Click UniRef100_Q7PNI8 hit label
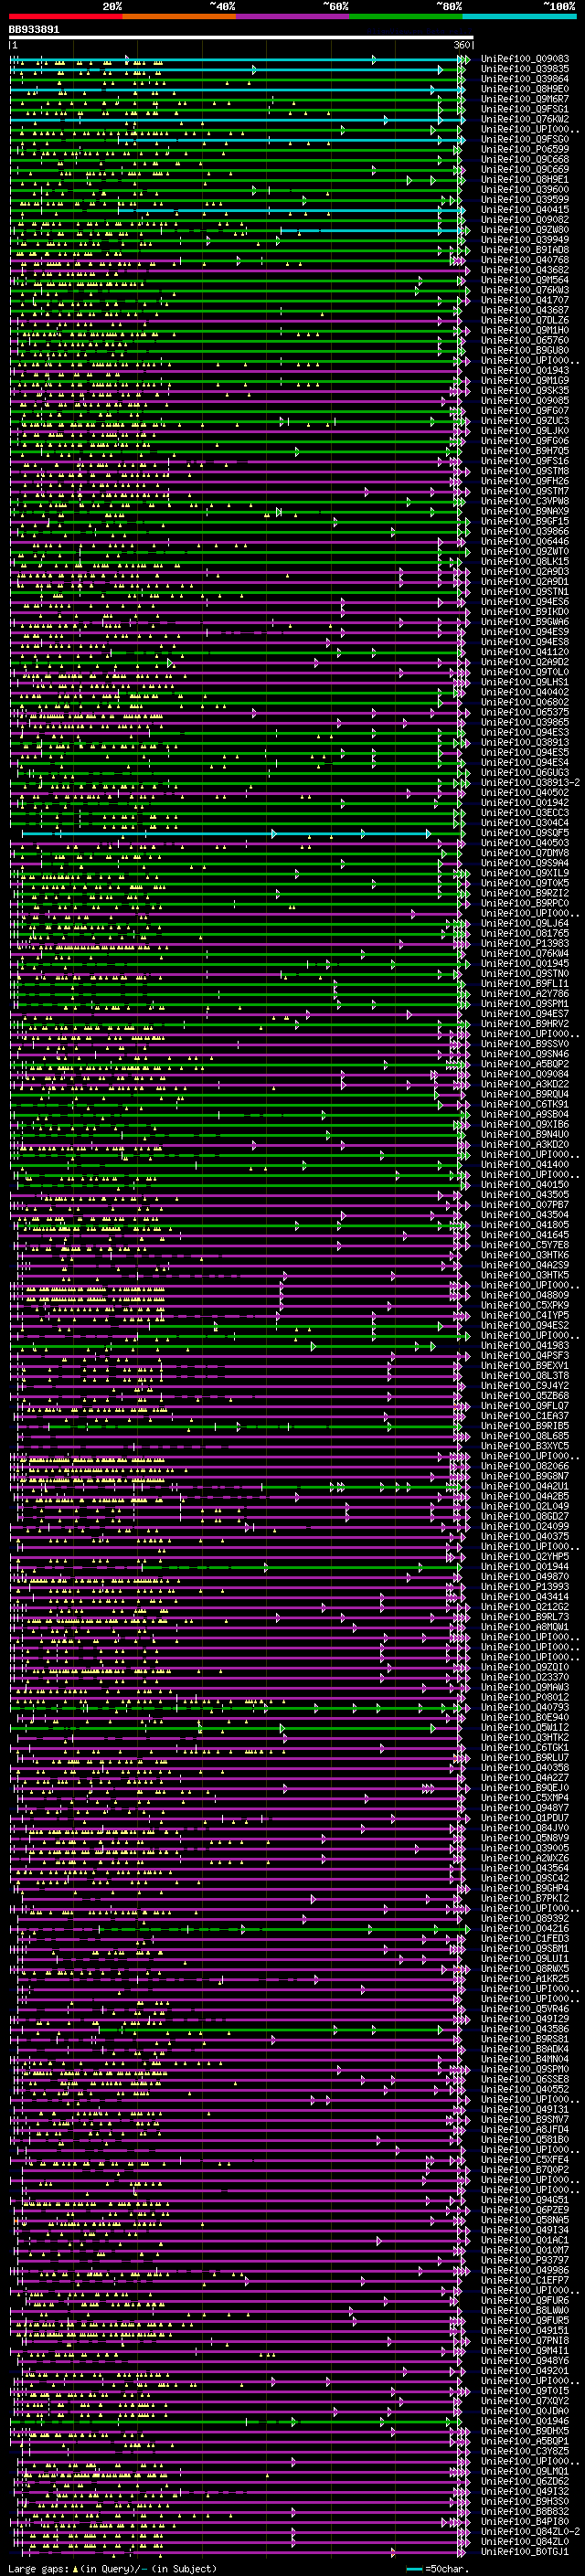 525,2340
